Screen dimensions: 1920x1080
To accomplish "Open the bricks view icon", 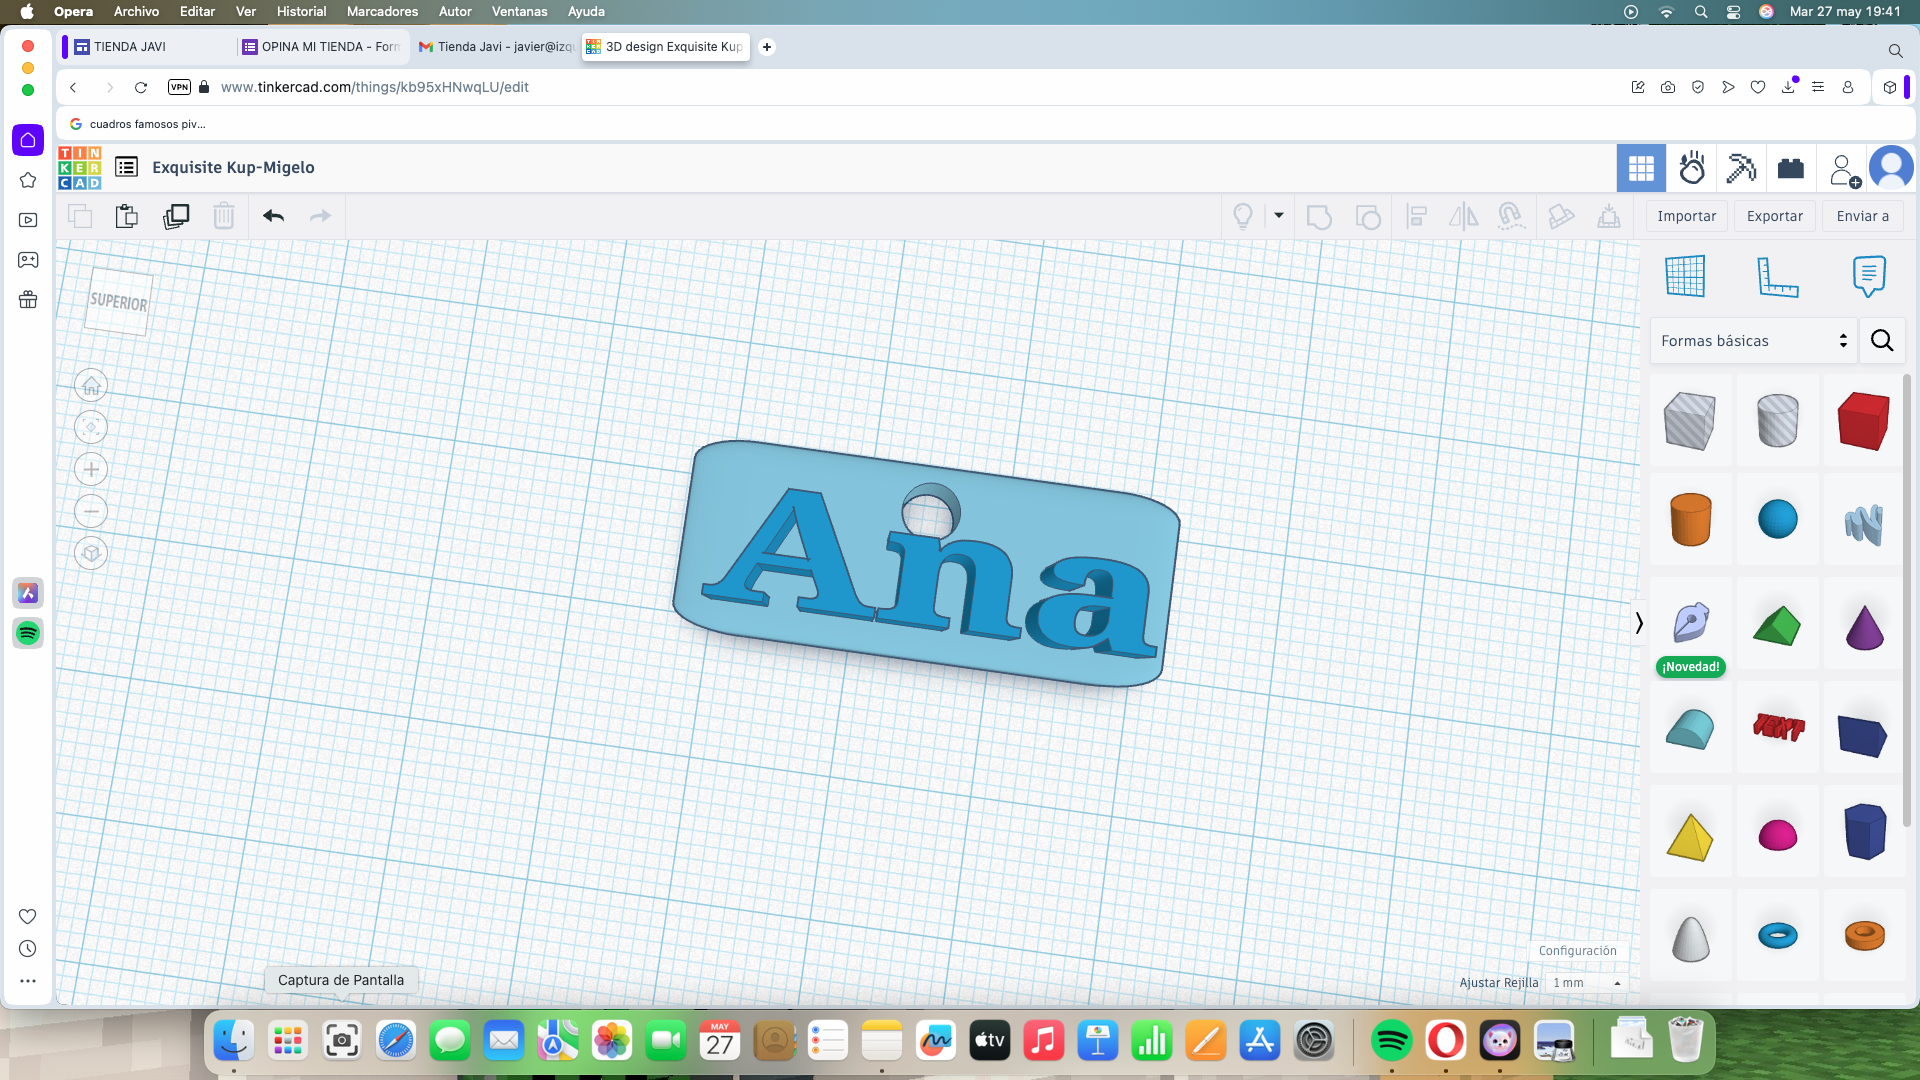I will click(1791, 168).
